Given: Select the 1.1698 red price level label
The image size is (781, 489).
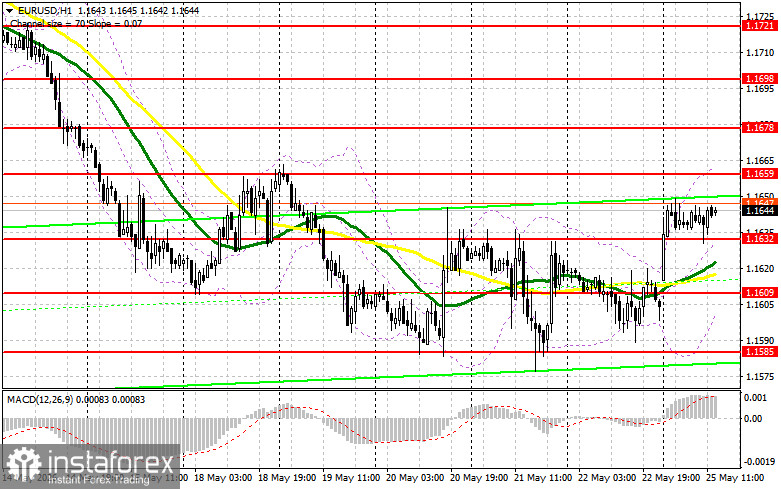Looking at the screenshot, I should point(759,79).
